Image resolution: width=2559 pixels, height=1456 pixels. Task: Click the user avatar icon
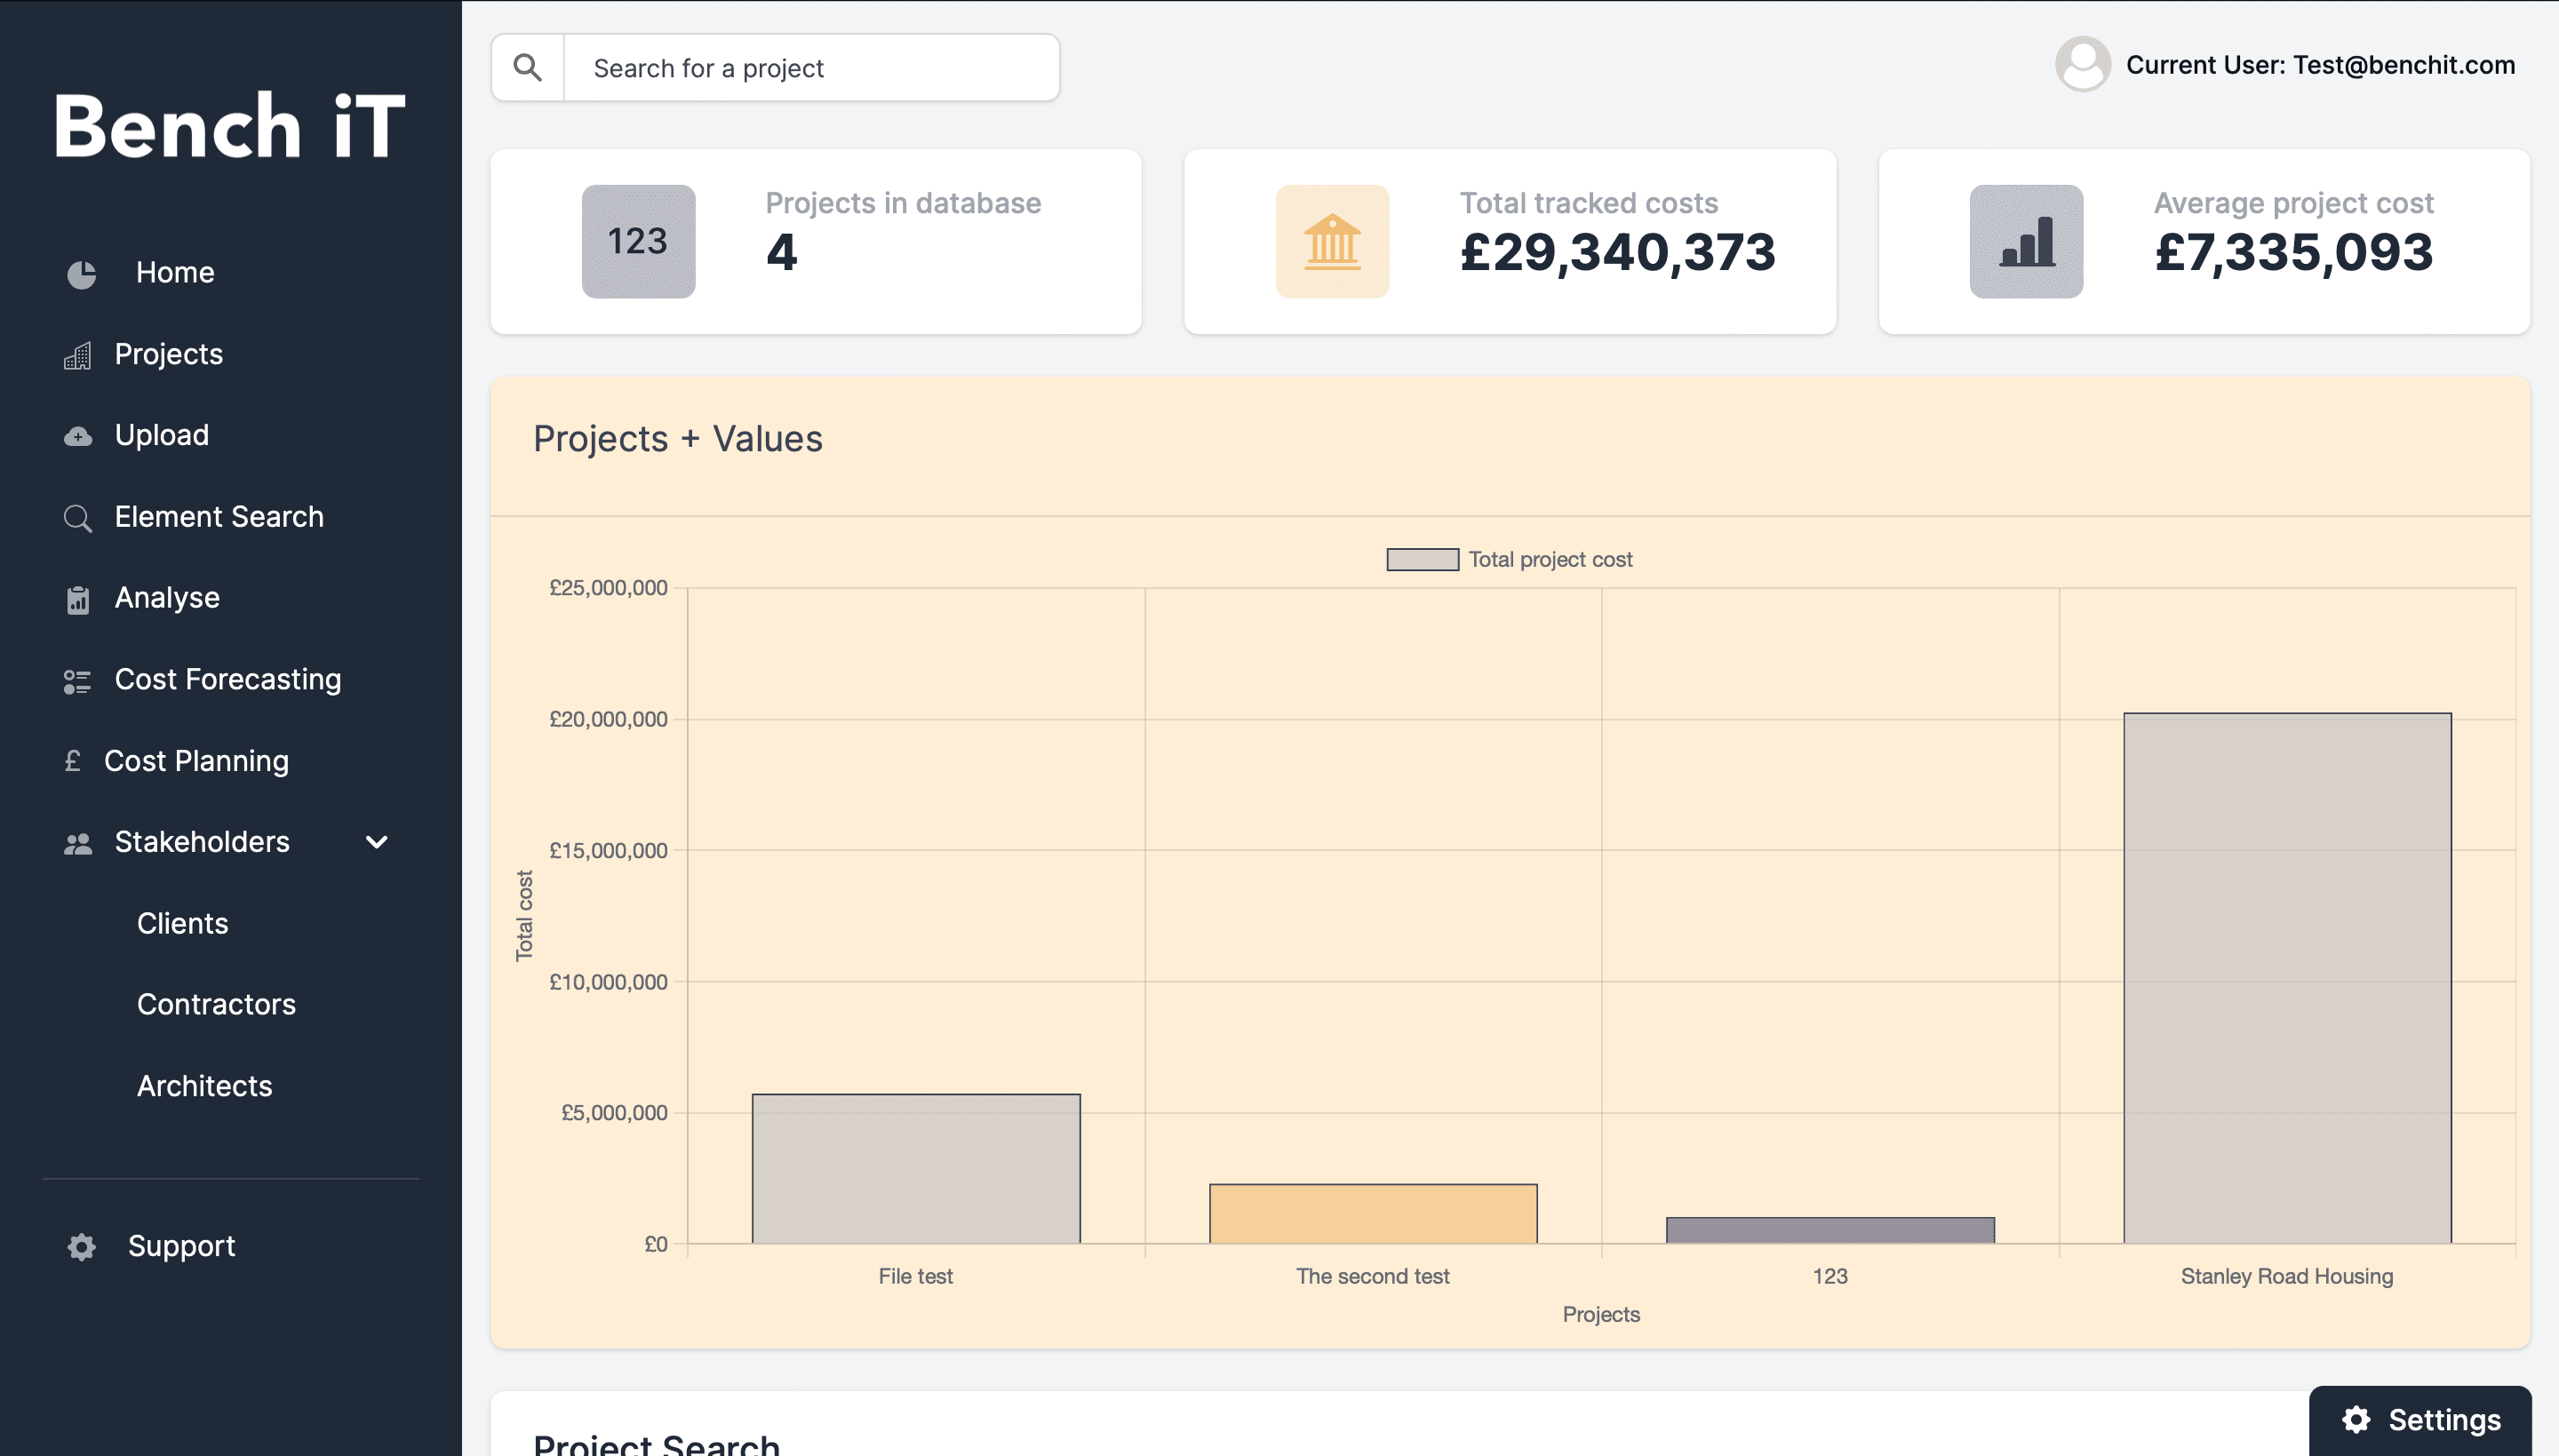(x=2082, y=65)
